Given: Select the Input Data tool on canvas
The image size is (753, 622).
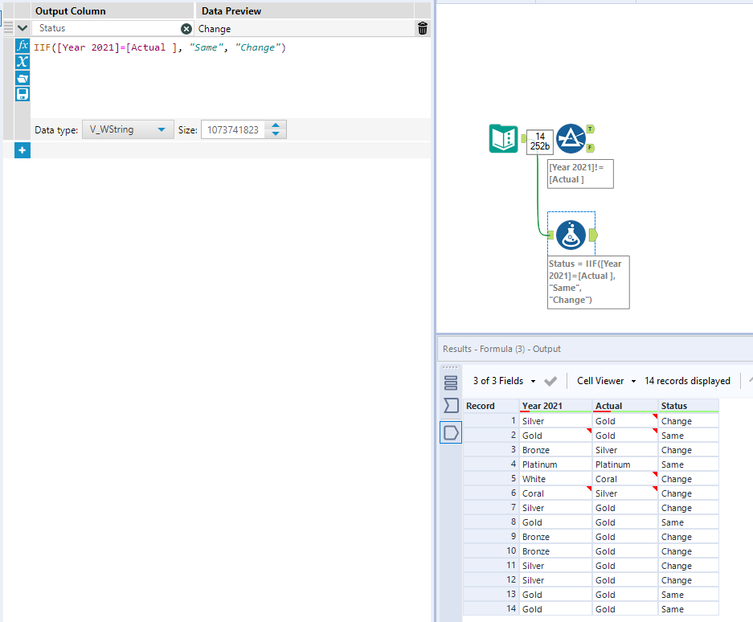Looking at the screenshot, I should (503, 139).
